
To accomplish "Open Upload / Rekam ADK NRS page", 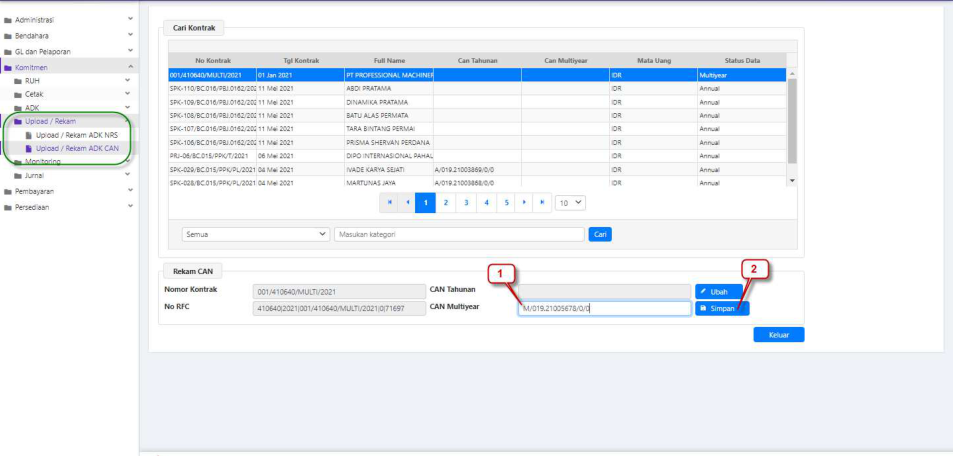I will [x=76, y=134].
